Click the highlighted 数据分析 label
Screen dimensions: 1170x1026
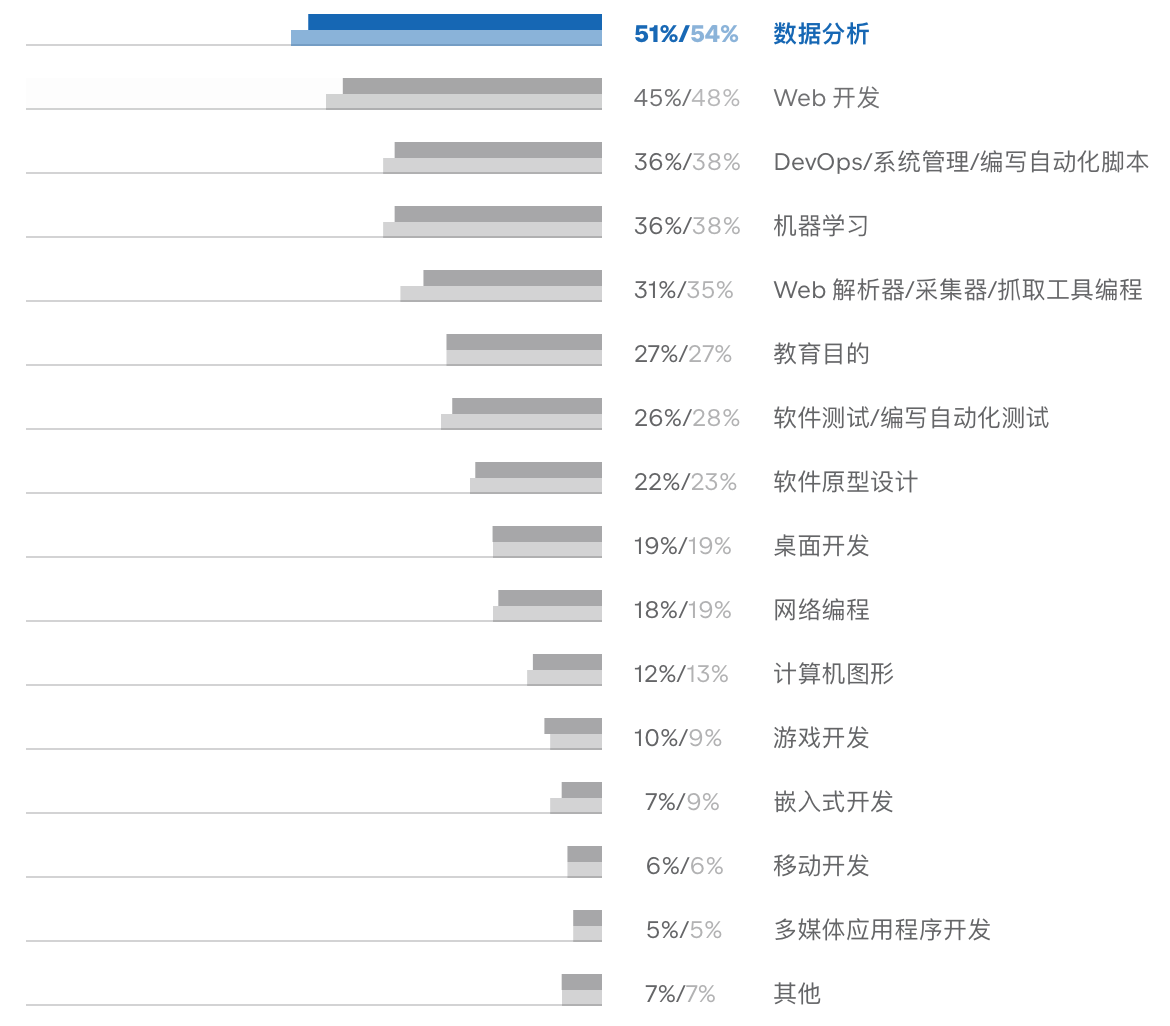pyautogui.click(x=821, y=34)
